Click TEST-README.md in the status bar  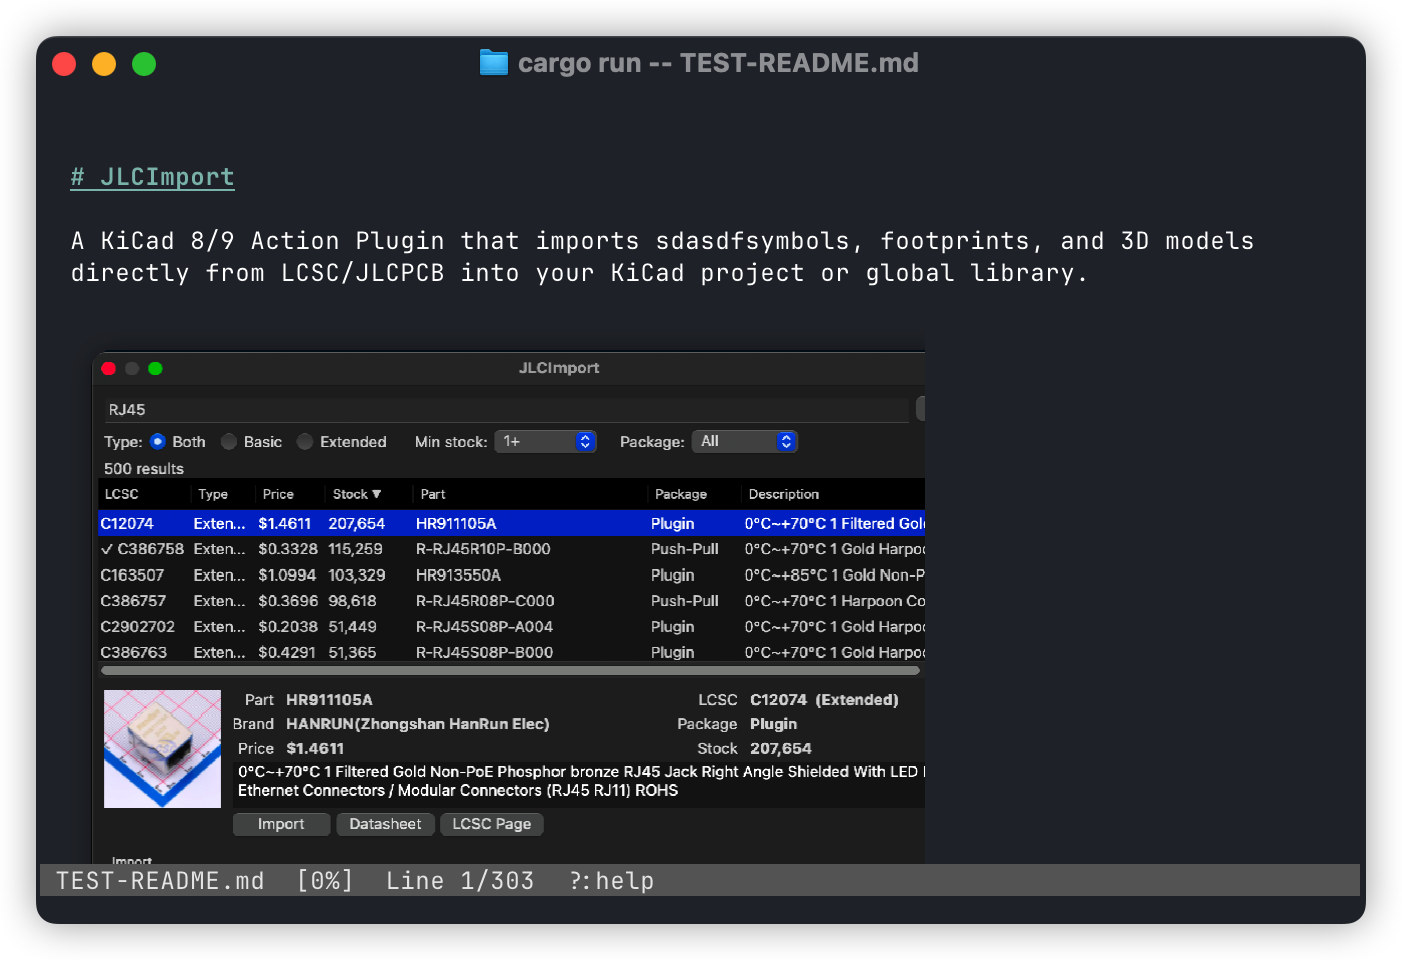click(x=160, y=881)
